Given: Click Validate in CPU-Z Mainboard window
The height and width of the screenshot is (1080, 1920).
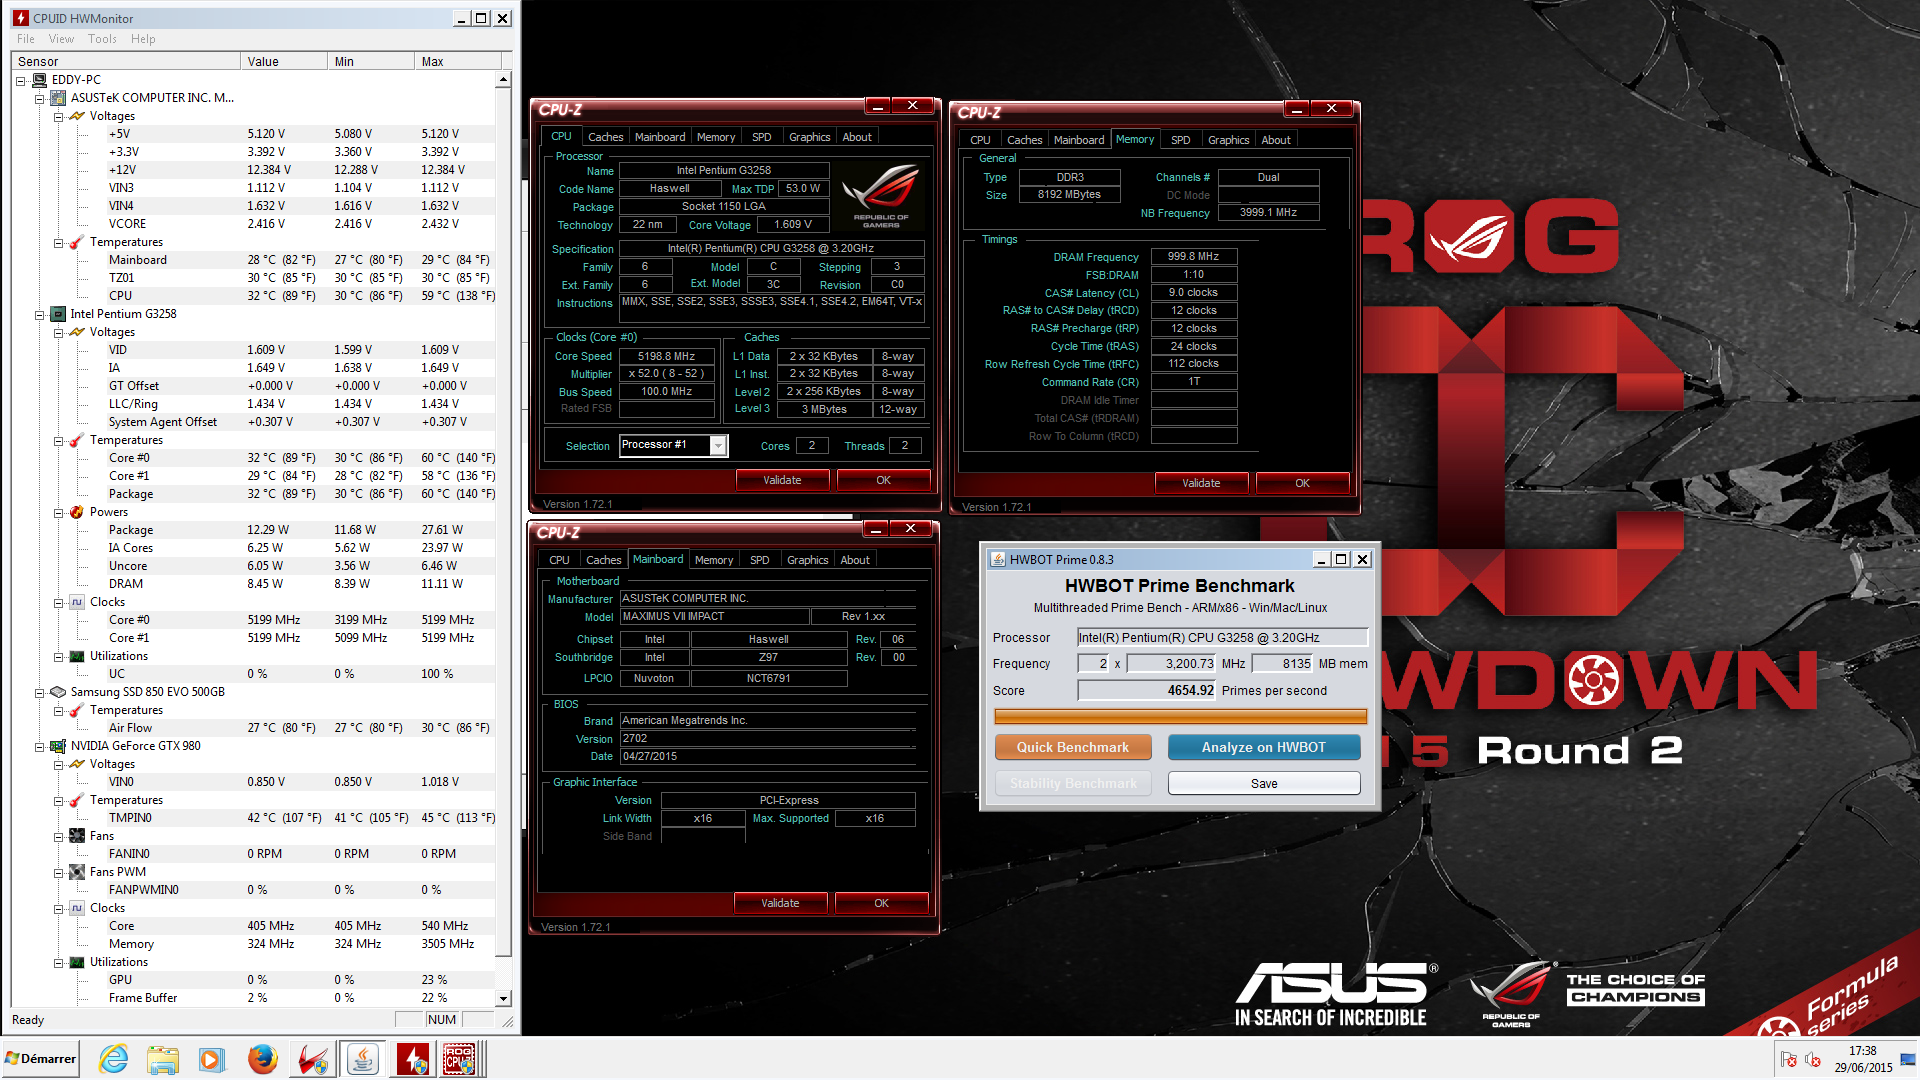Looking at the screenshot, I should tap(780, 903).
